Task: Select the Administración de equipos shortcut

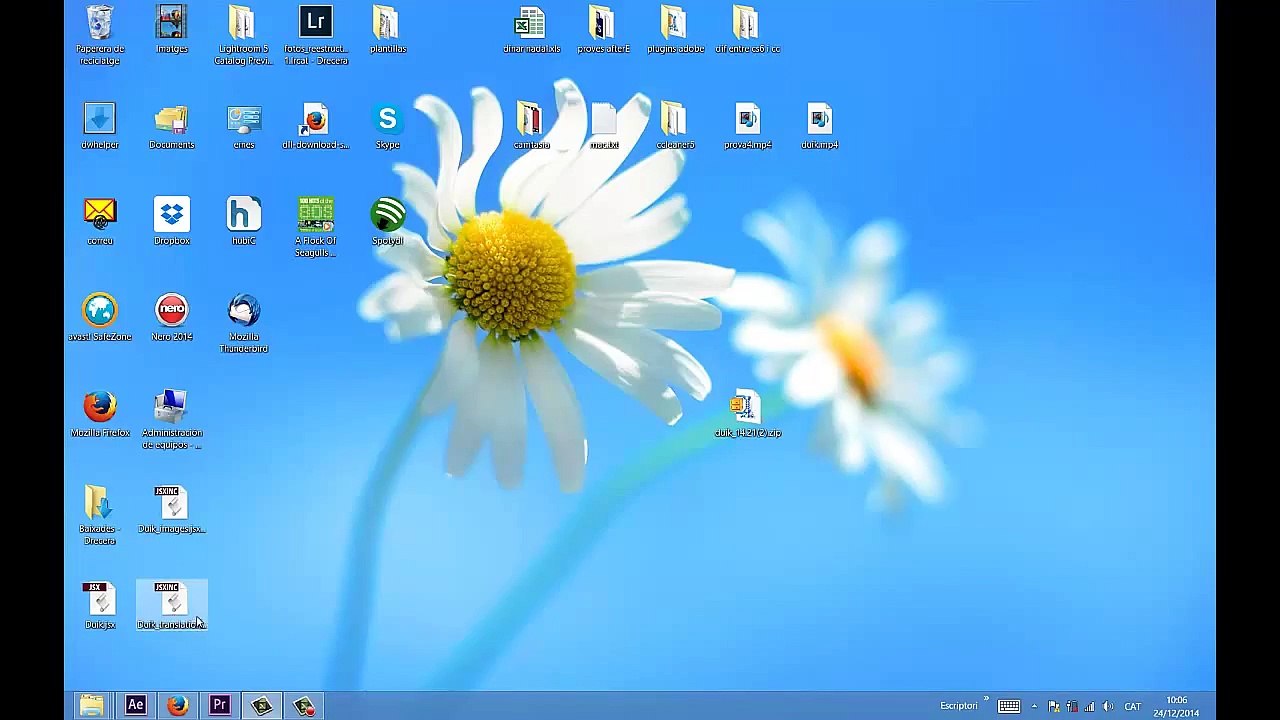Action: pyautogui.click(x=172, y=419)
